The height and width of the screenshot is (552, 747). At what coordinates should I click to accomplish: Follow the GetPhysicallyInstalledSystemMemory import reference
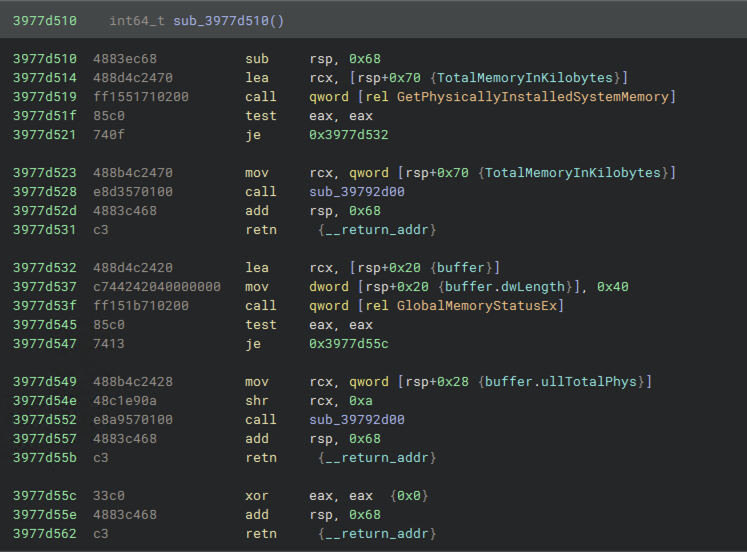coord(532,97)
